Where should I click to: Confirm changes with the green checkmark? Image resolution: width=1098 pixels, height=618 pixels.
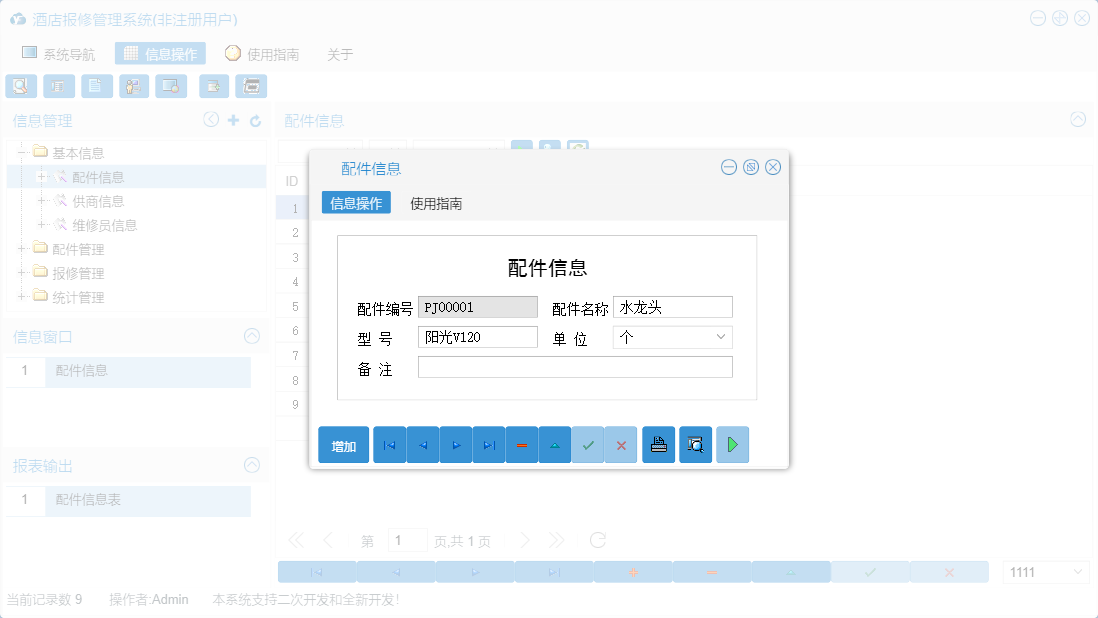(589, 444)
